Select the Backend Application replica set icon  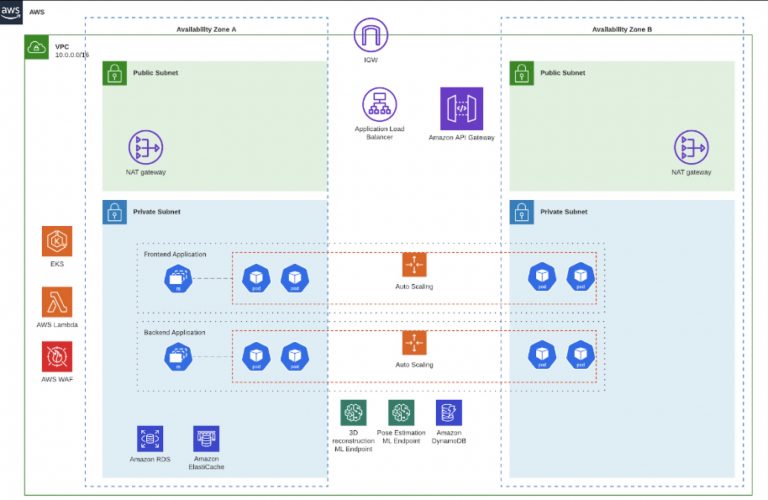[x=178, y=357]
